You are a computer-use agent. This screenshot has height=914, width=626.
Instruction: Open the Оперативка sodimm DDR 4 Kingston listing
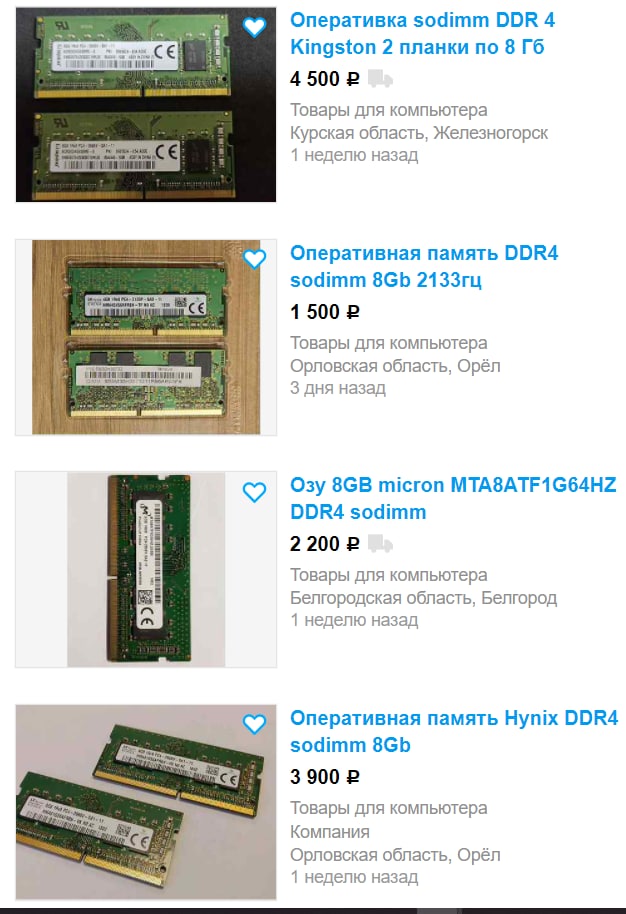click(x=422, y=33)
